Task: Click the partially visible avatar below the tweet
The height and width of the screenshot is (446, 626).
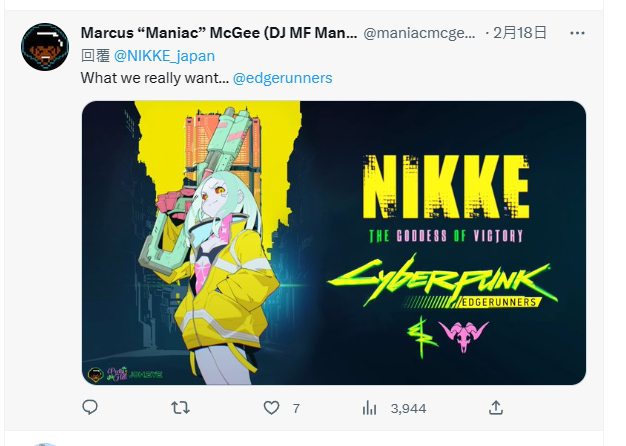Action: click(45, 443)
